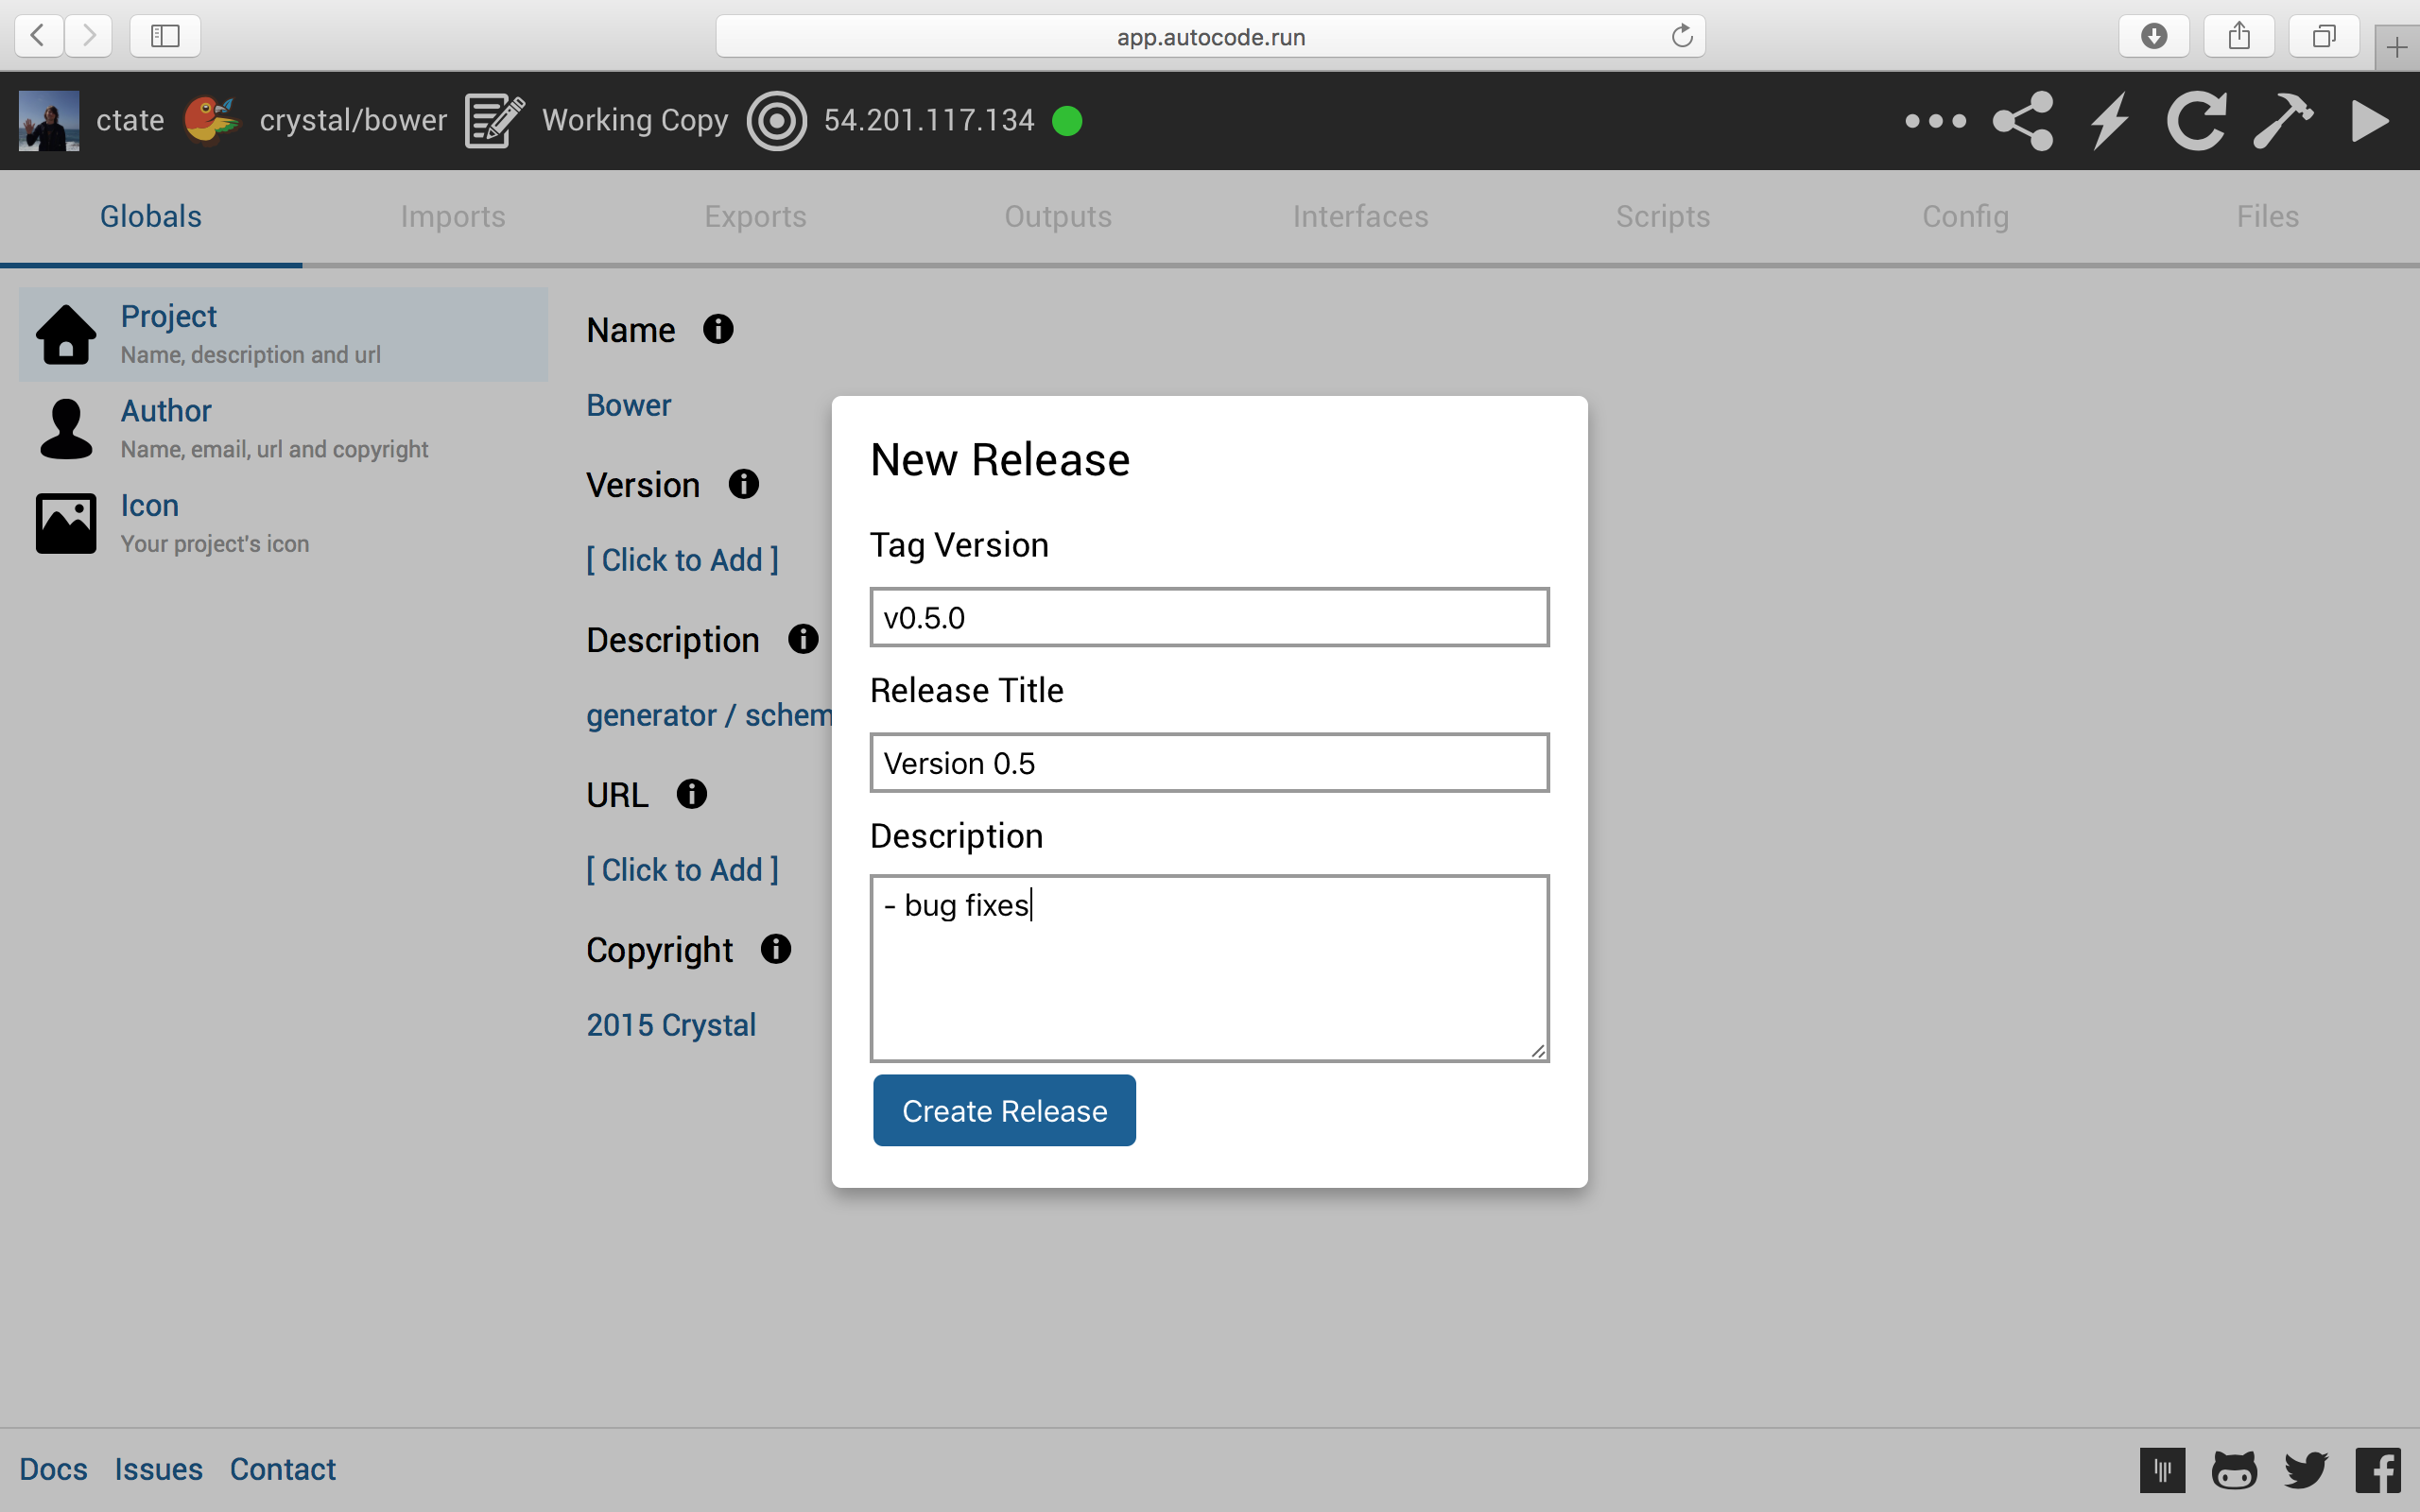The image size is (2420, 1512).
Task: Click the info icon next to Name
Action: pyautogui.click(x=718, y=329)
